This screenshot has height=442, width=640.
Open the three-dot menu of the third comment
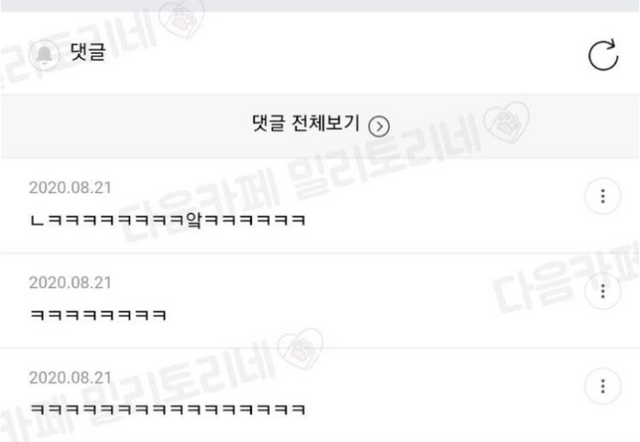point(603,386)
